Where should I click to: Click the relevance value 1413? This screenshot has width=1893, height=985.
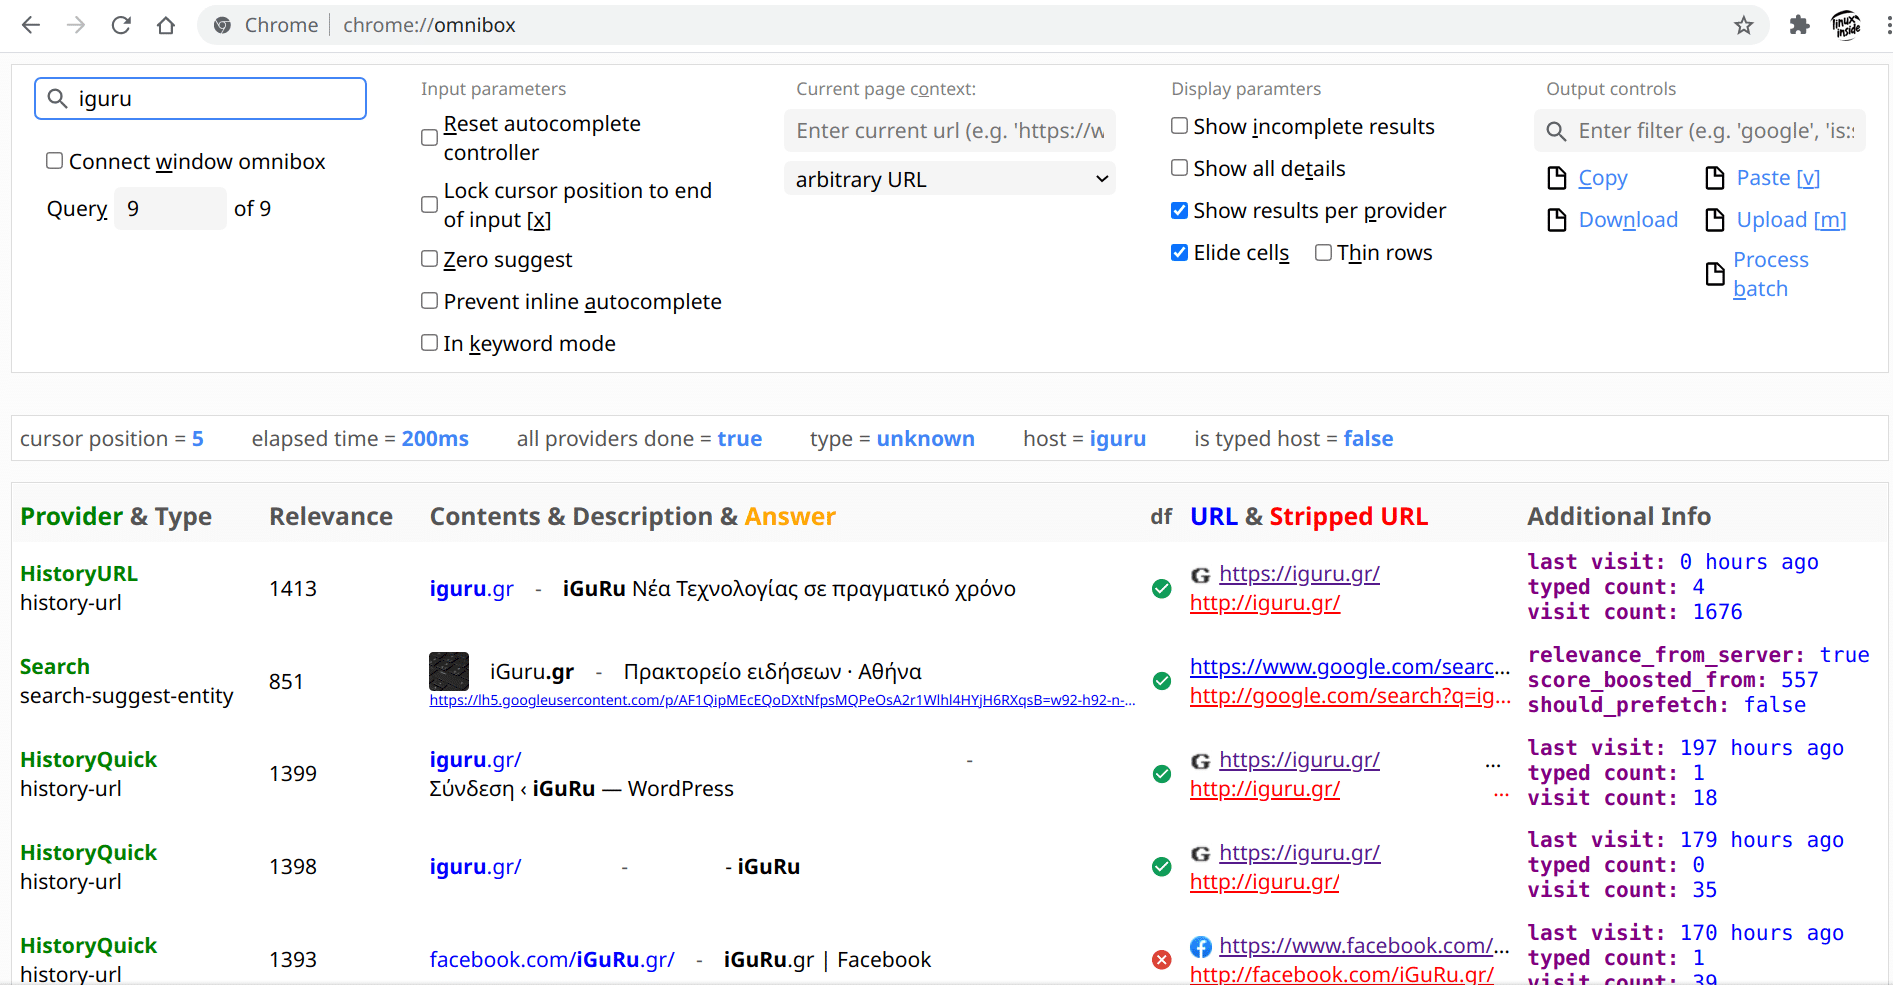[293, 589]
